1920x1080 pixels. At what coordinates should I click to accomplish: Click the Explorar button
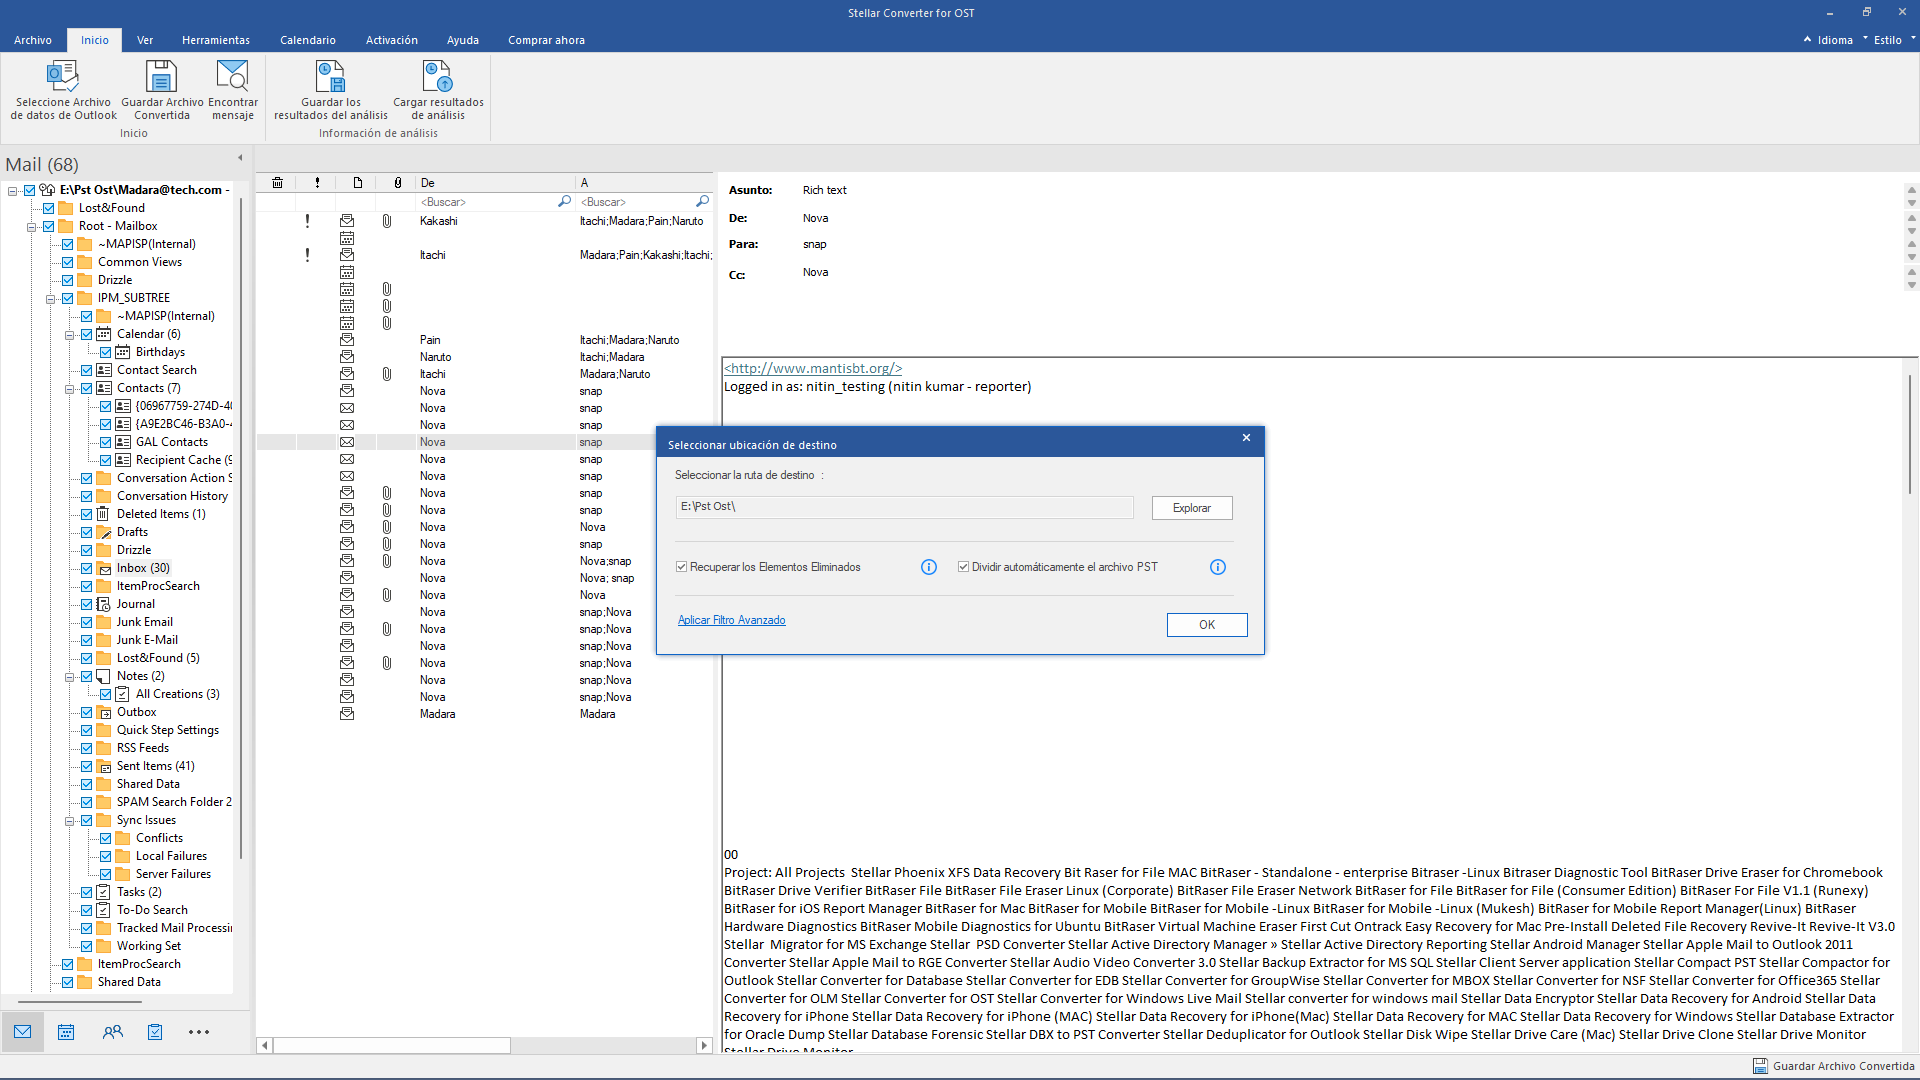[x=1192, y=508]
